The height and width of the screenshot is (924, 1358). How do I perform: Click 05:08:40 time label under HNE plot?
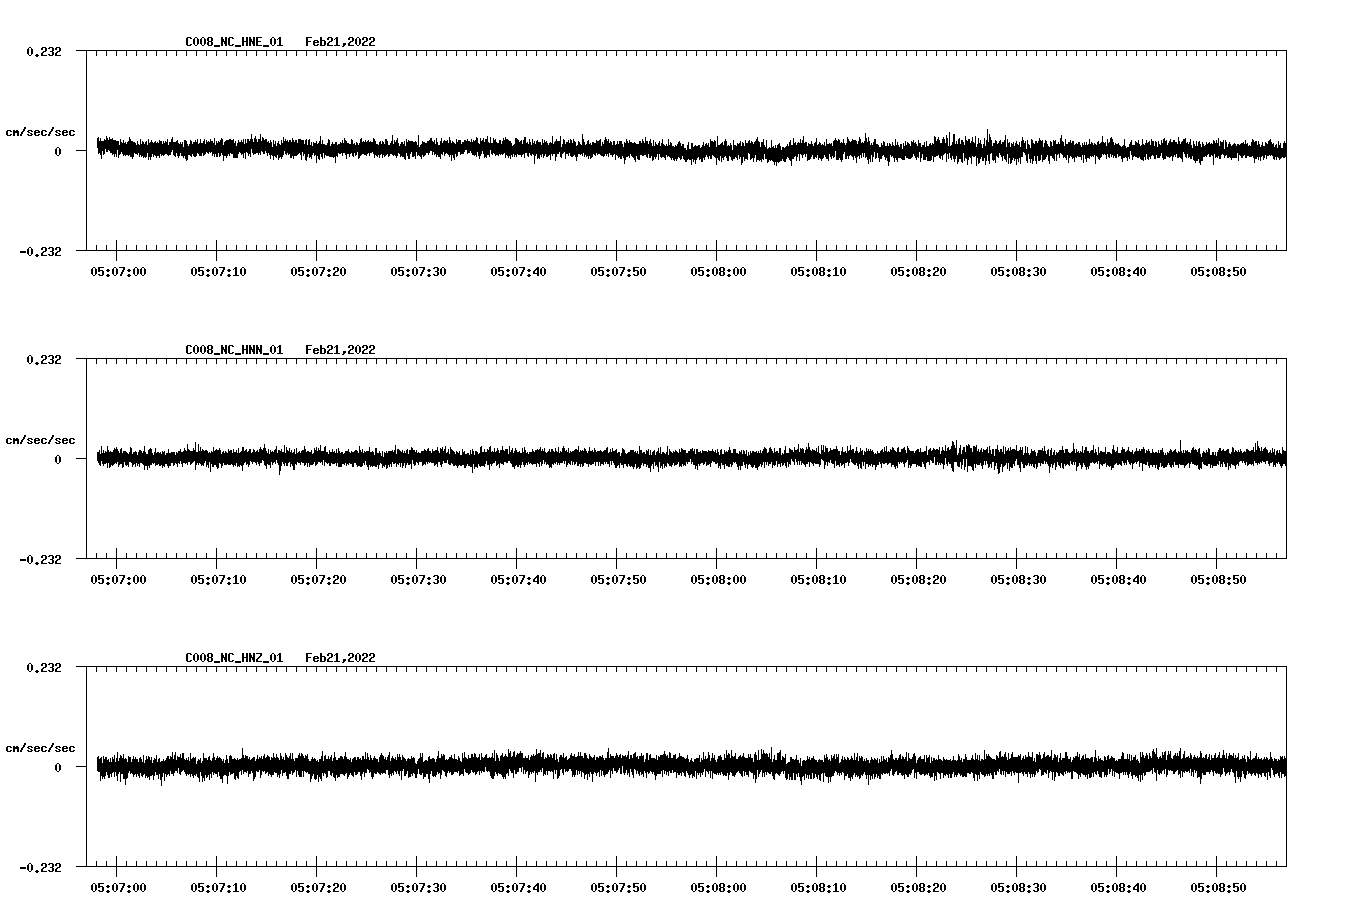click(x=1118, y=272)
